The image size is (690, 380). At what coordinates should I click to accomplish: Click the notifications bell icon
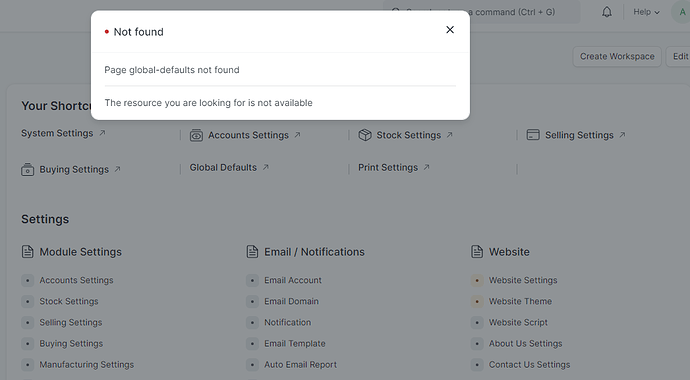(607, 12)
